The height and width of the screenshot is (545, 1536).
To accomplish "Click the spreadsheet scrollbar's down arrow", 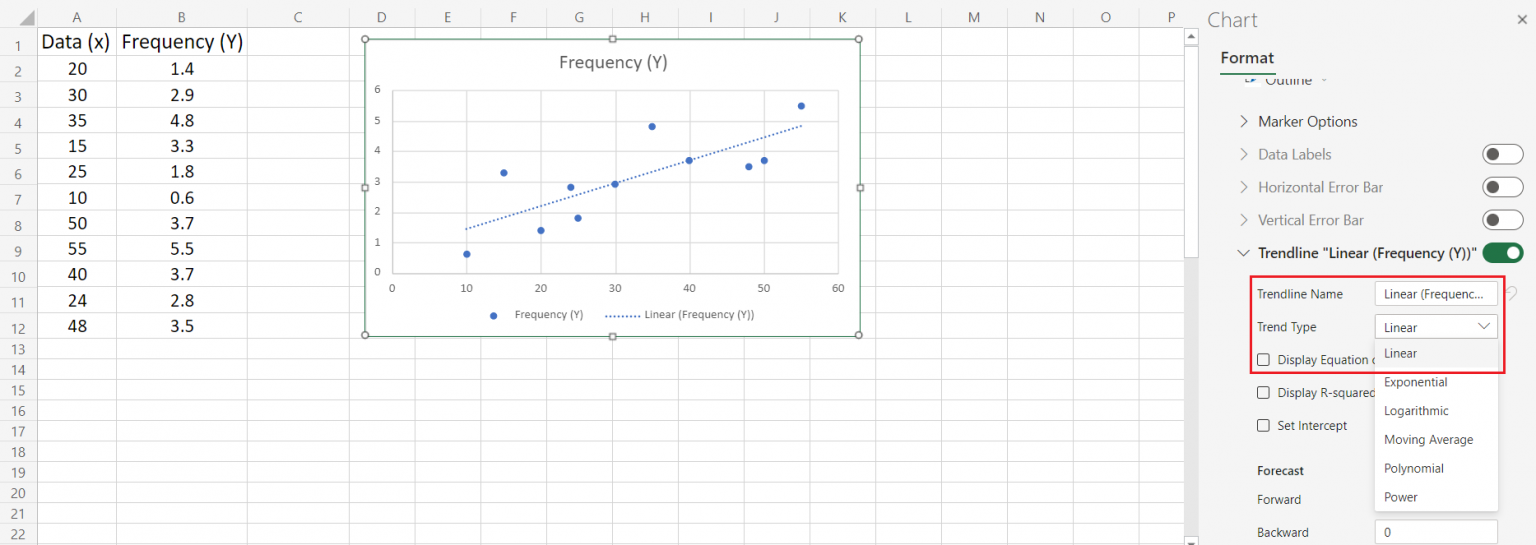I will (1190, 540).
